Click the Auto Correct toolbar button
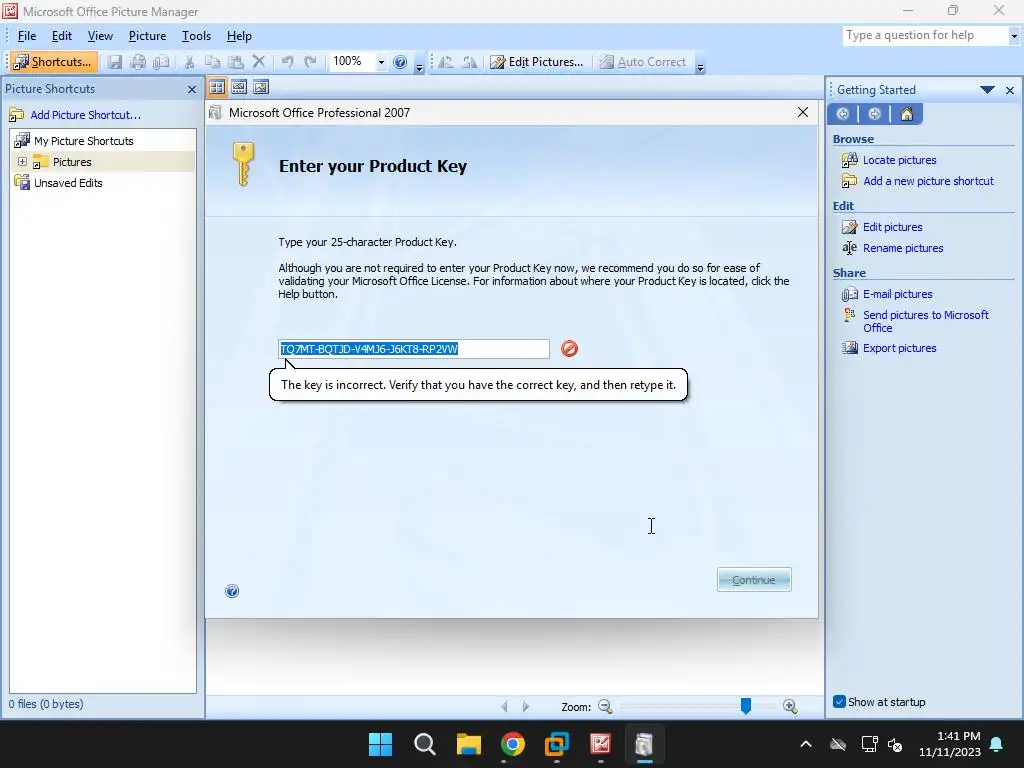1024x768 pixels. (x=643, y=62)
